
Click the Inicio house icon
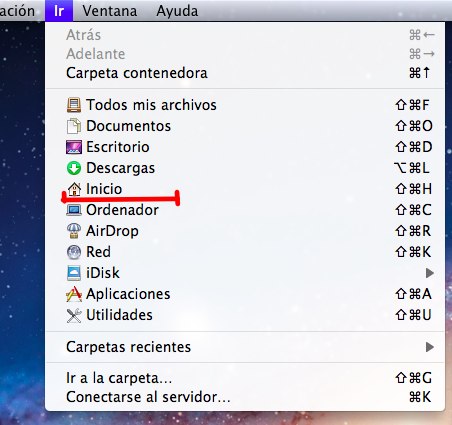click(x=74, y=189)
